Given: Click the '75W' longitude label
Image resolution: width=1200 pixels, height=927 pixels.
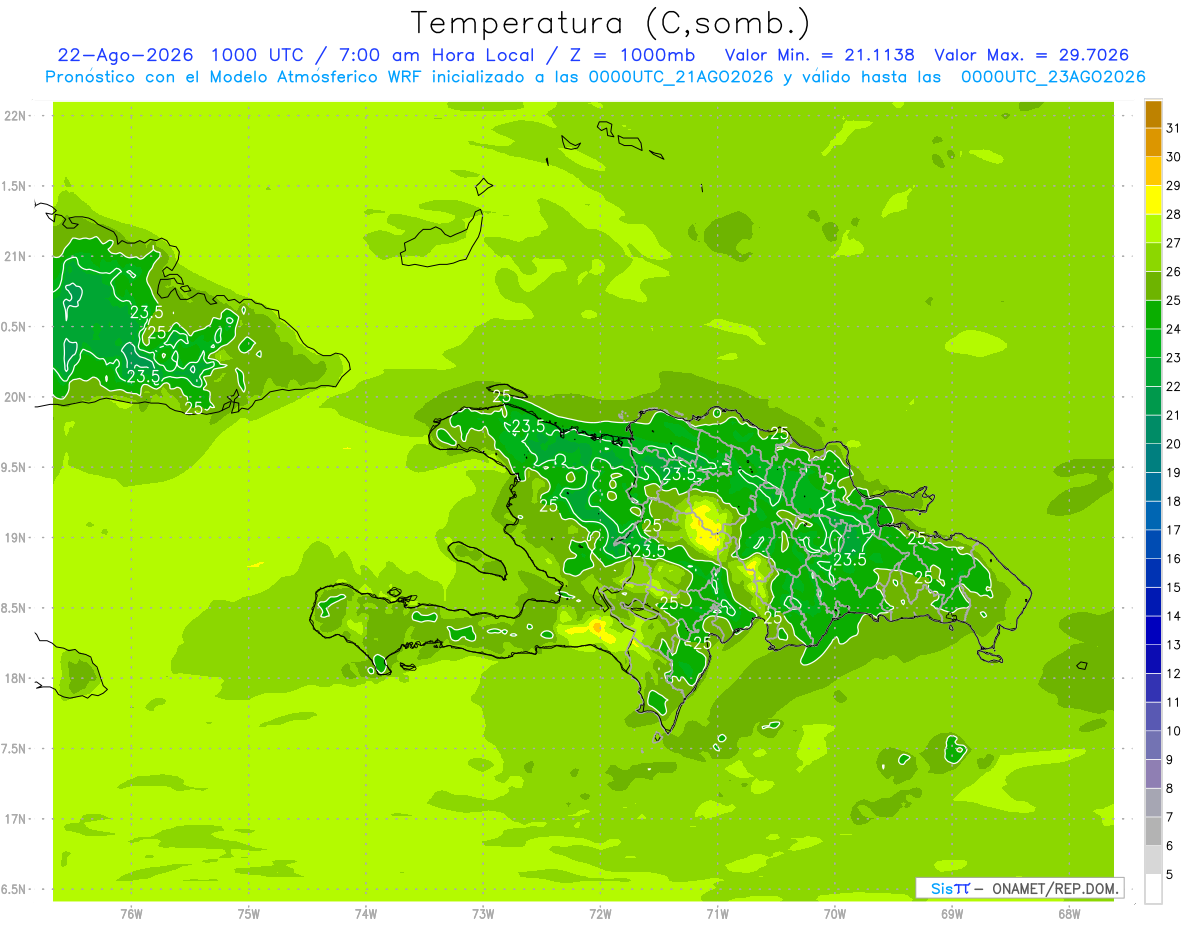Looking at the screenshot, I should [x=248, y=913].
